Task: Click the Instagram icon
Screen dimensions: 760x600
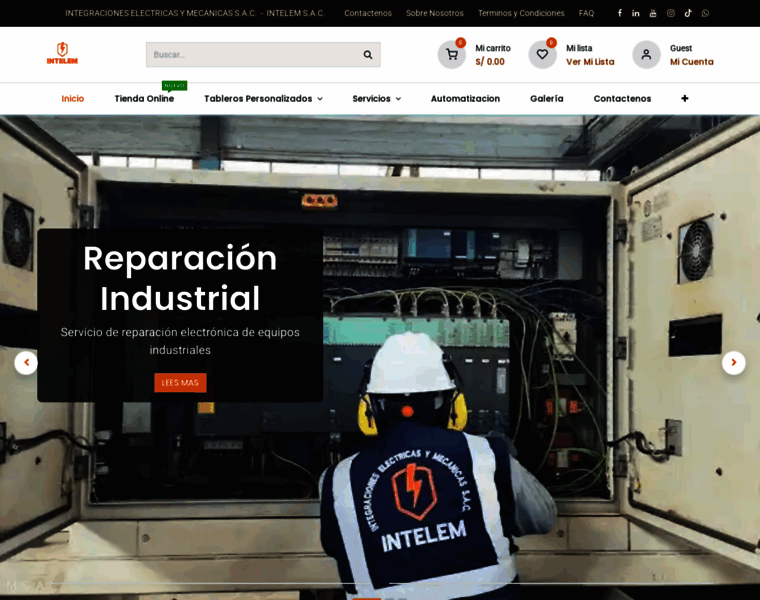Action: pos(671,13)
